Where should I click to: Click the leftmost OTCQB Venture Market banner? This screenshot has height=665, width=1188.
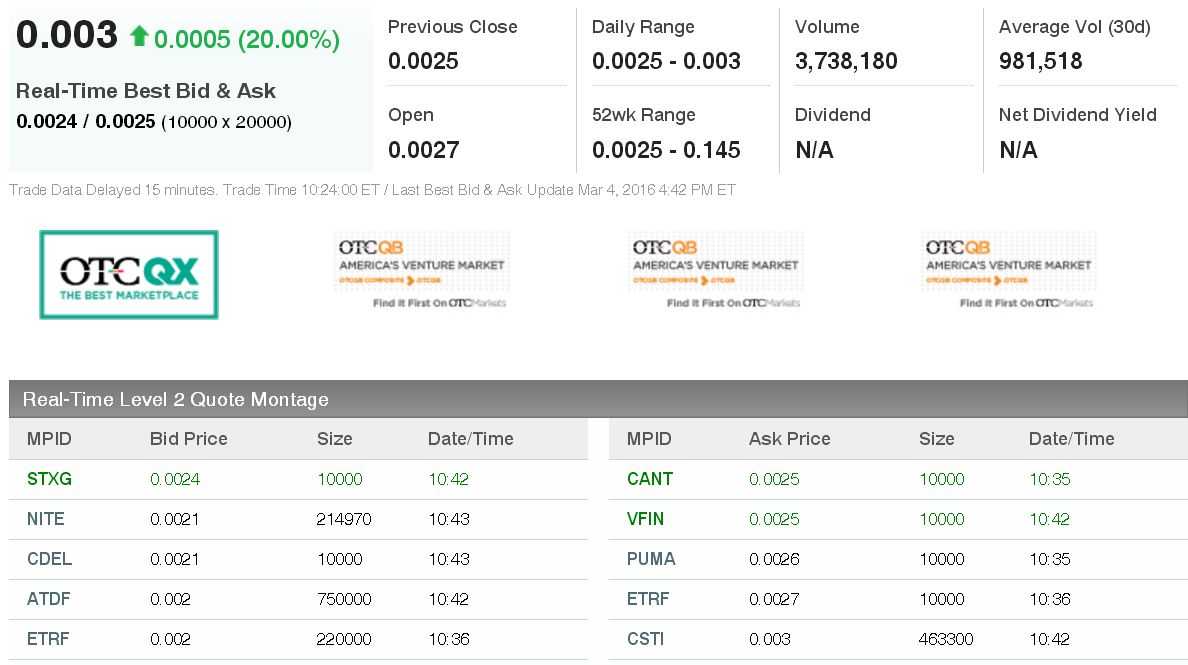point(421,271)
